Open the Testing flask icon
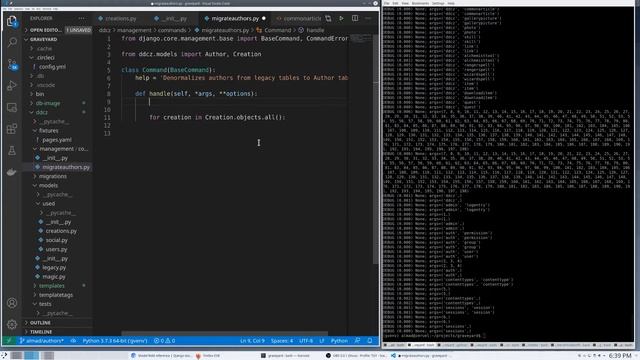This screenshot has height=360, width=640. [12, 151]
